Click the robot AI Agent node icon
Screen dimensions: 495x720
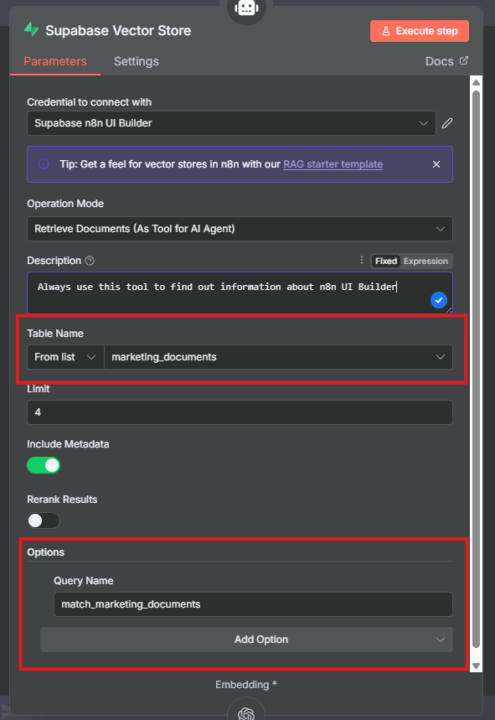247,8
